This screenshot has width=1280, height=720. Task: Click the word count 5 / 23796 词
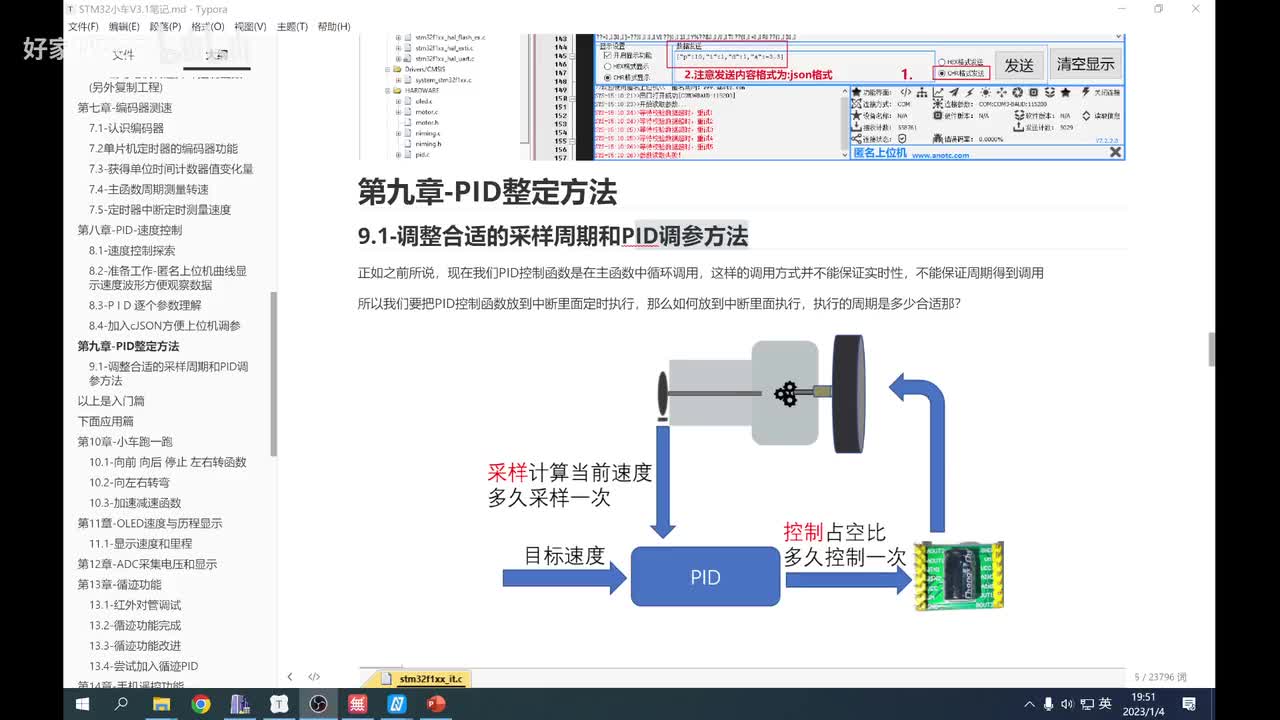[x=1161, y=677]
